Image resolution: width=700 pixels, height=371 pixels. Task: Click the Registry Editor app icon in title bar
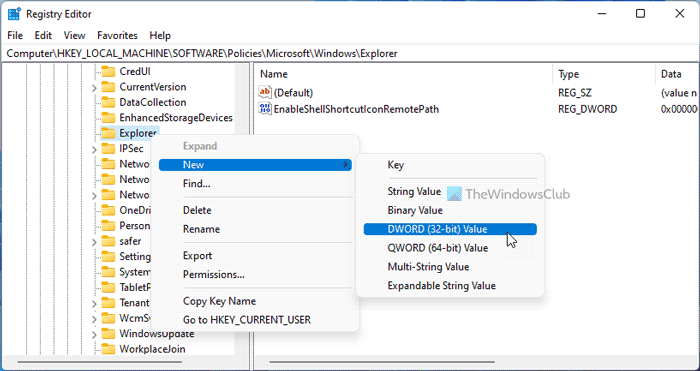coord(14,14)
